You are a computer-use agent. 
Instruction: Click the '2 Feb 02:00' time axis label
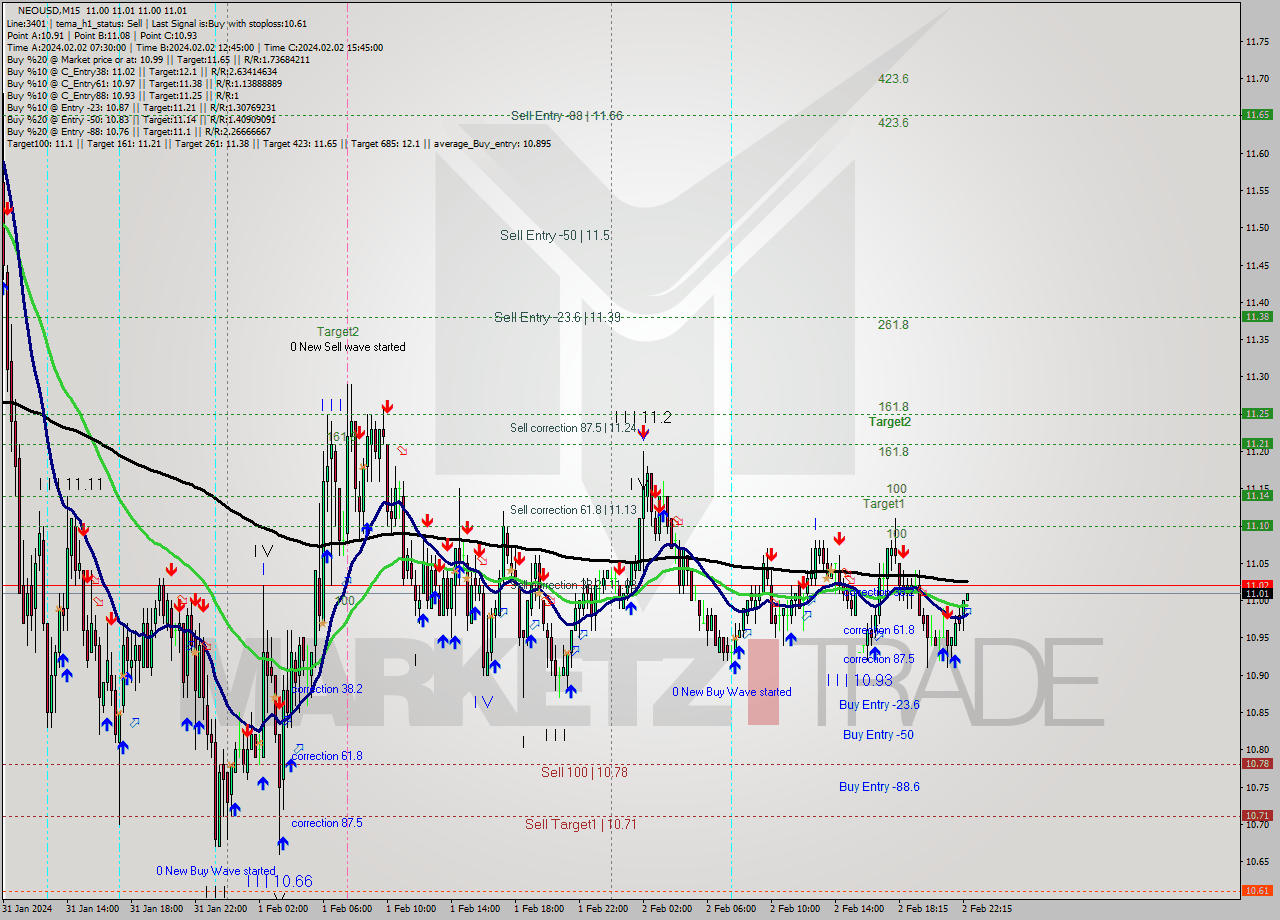(666, 908)
